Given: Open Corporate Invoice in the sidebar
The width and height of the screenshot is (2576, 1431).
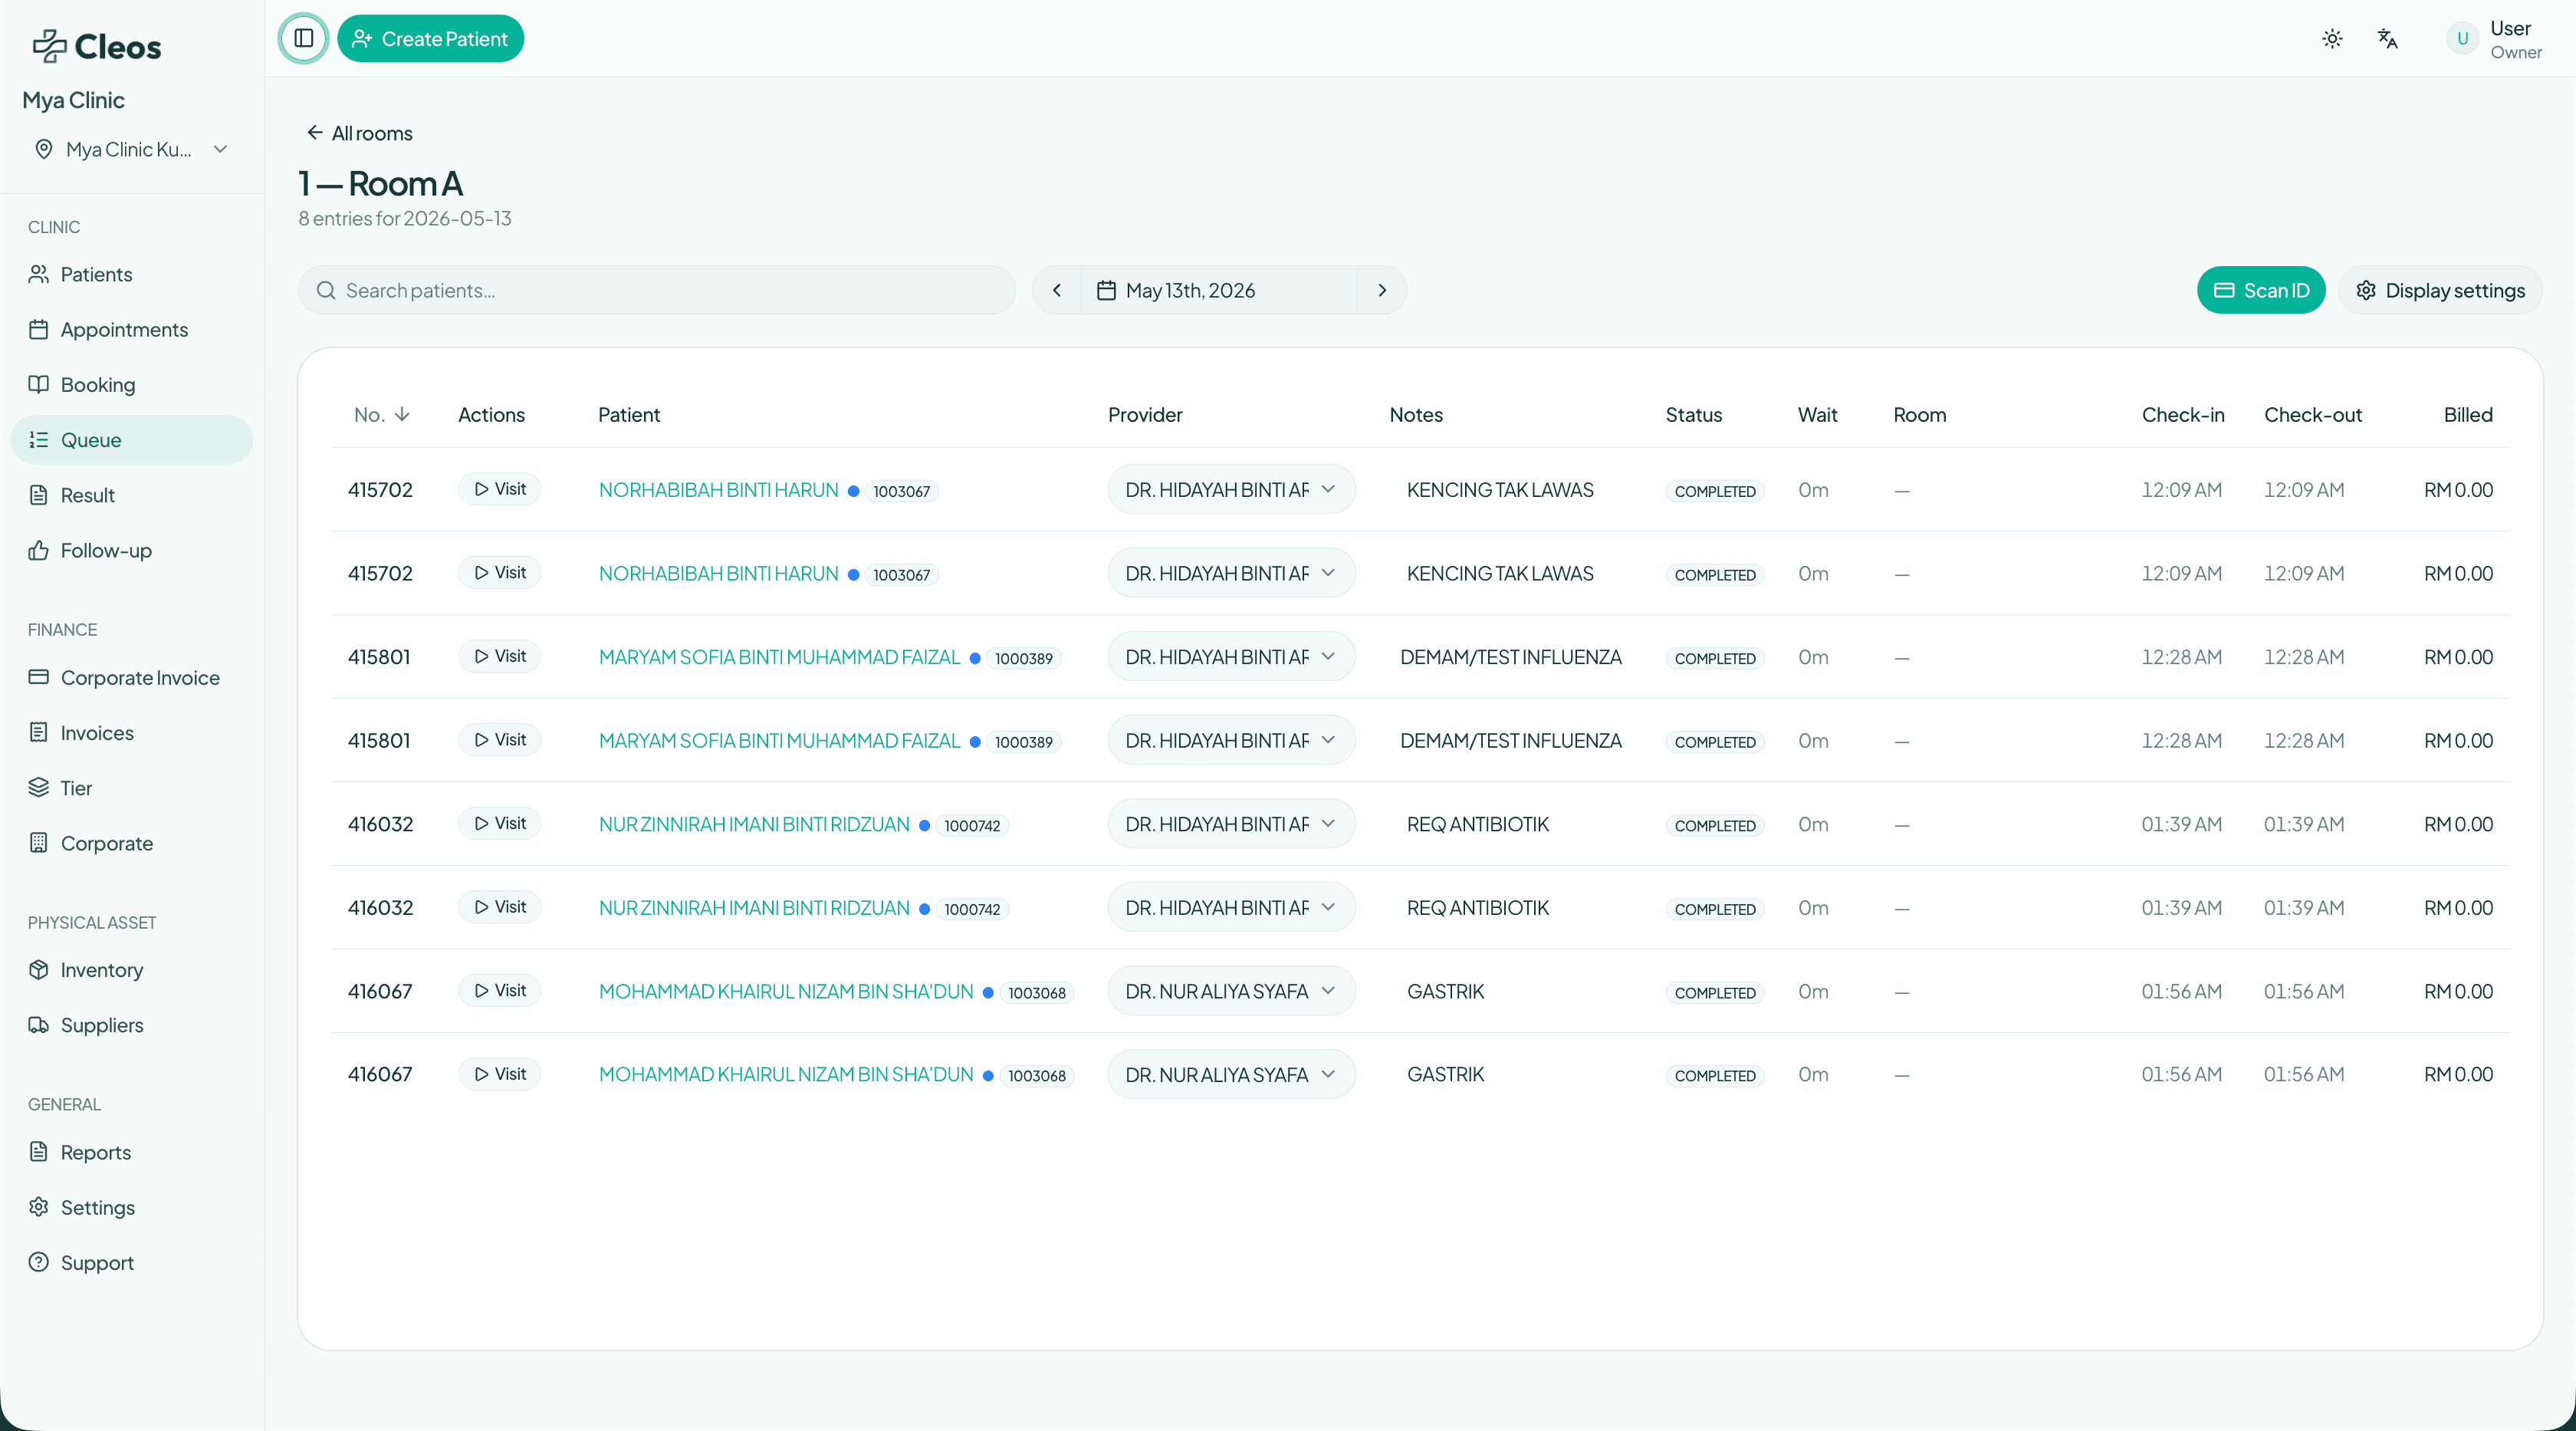Looking at the screenshot, I should (131, 677).
